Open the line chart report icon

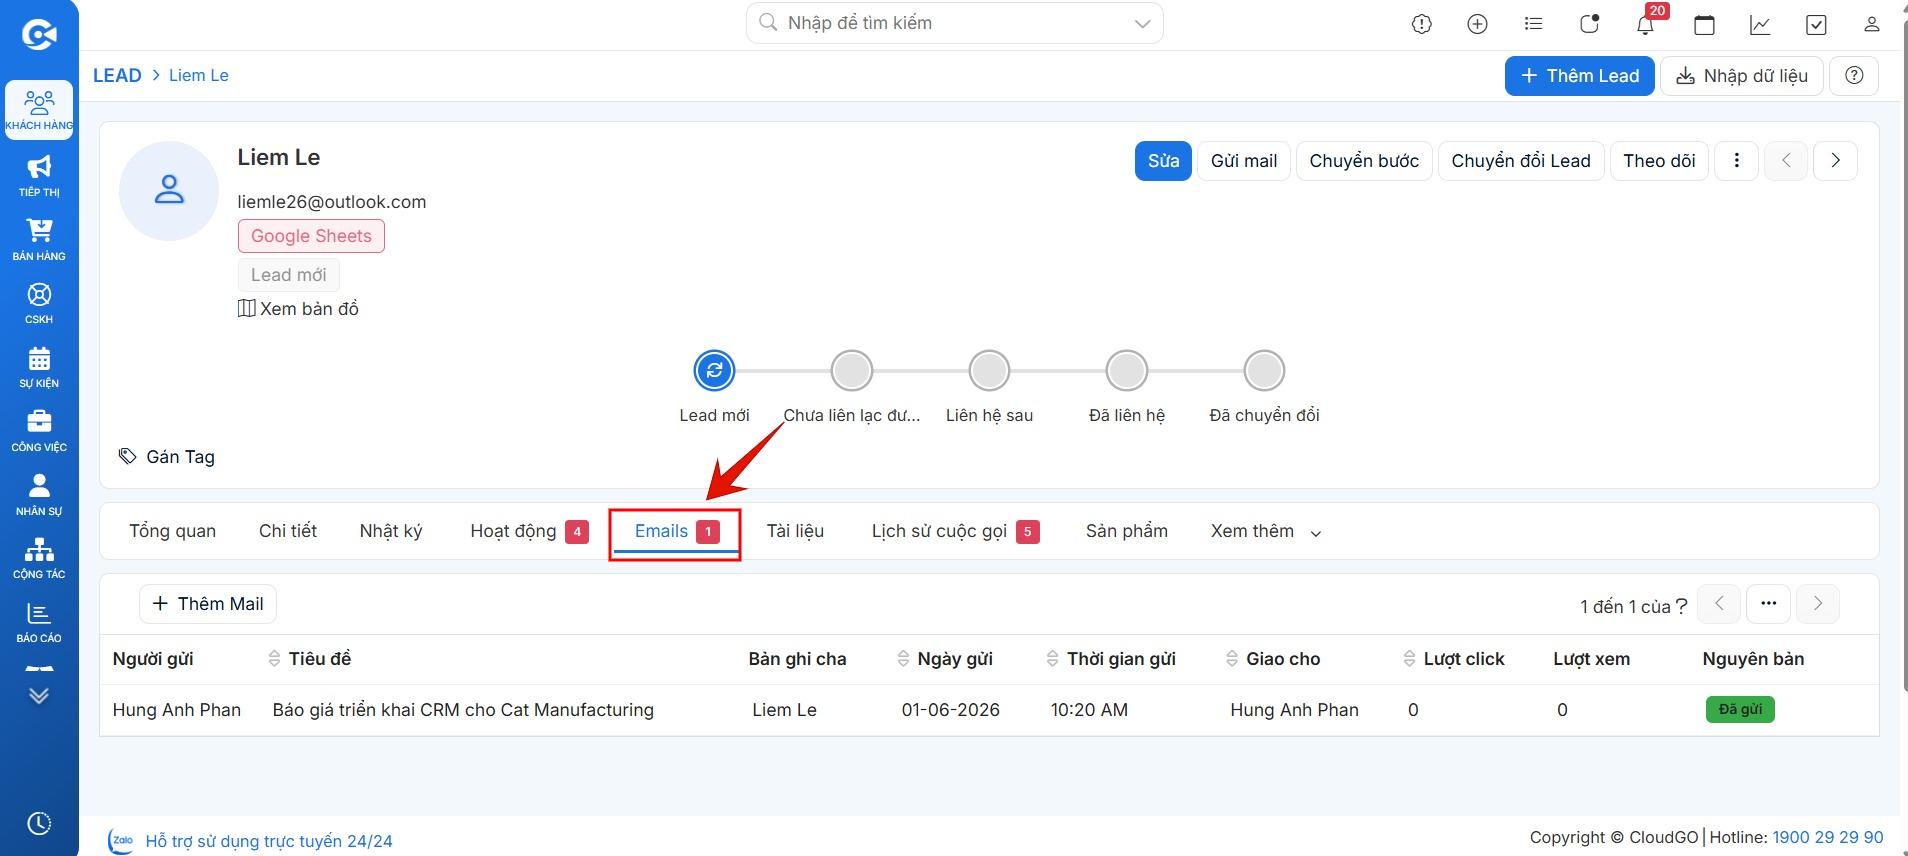[1760, 24]
